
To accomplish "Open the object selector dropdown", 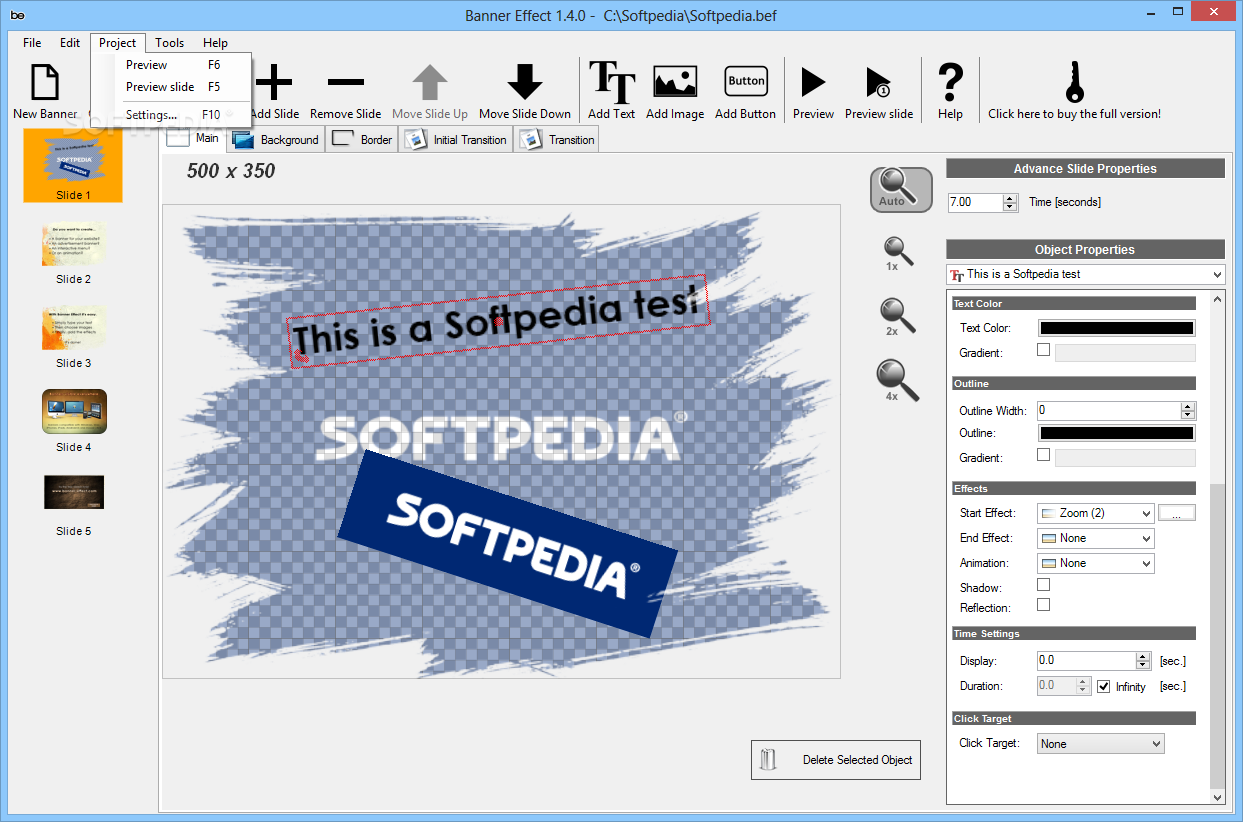I will [1085, 274].
